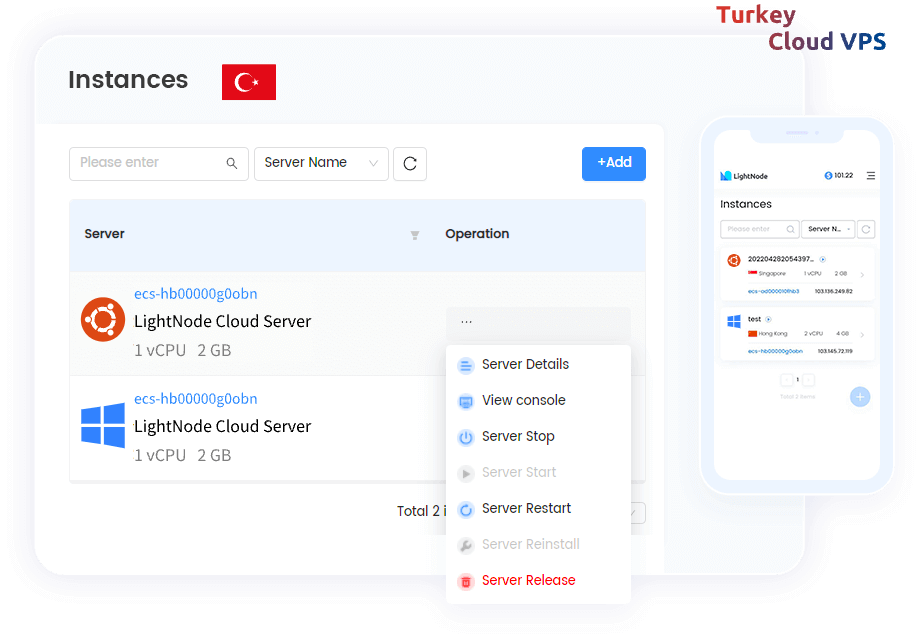
Task: Click the Turkey flag next to Instances heading
Action: tap(248, 82)
